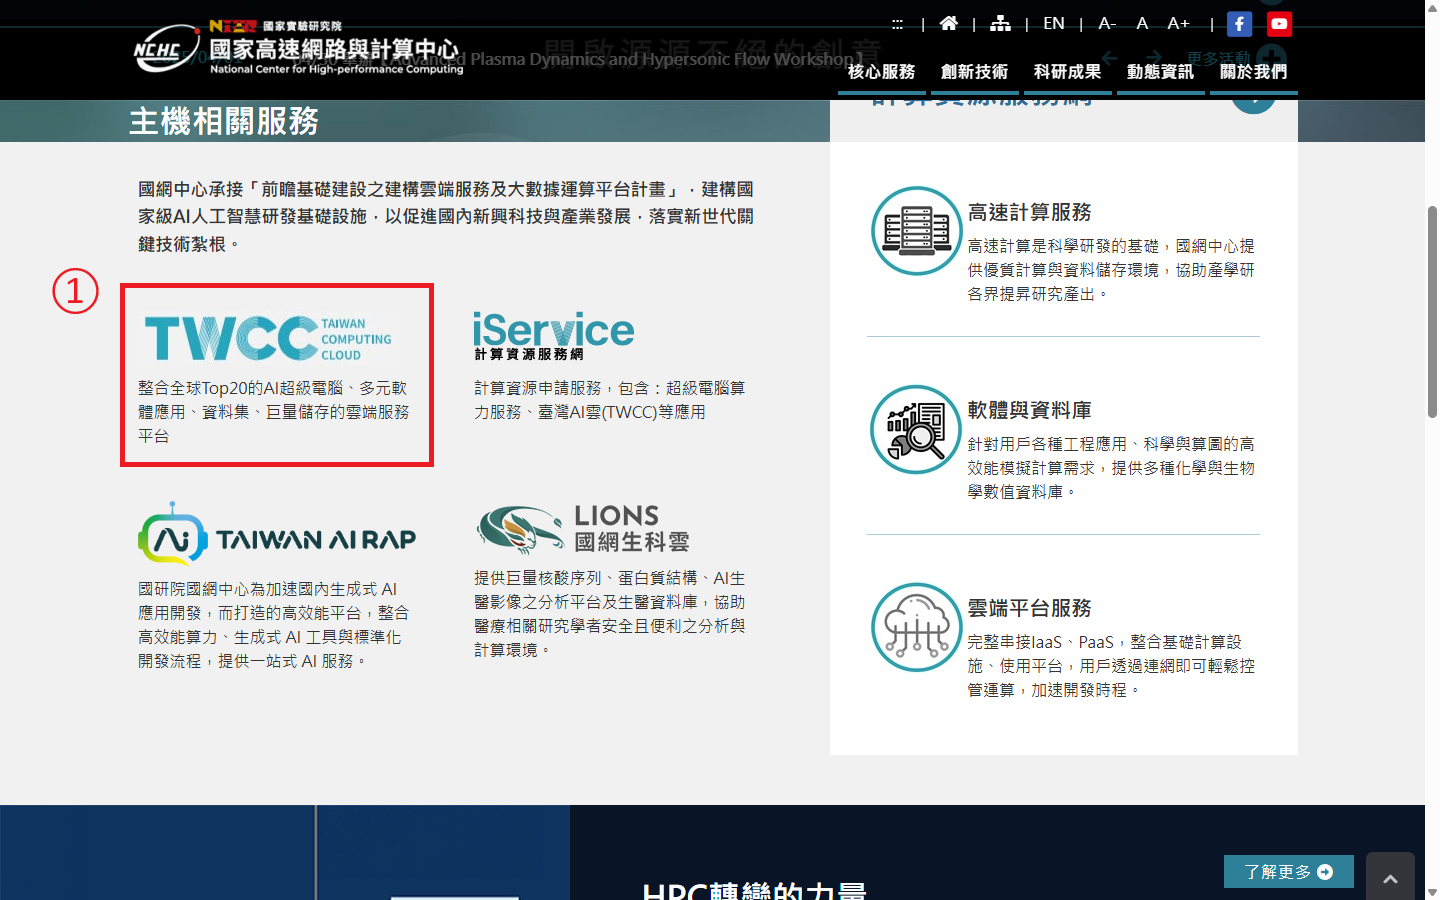This screenshot has height=900, width=1440.
Task: Open the TWCC Taiwan Computing Cloud logo
Action: (x=268, y=338)
